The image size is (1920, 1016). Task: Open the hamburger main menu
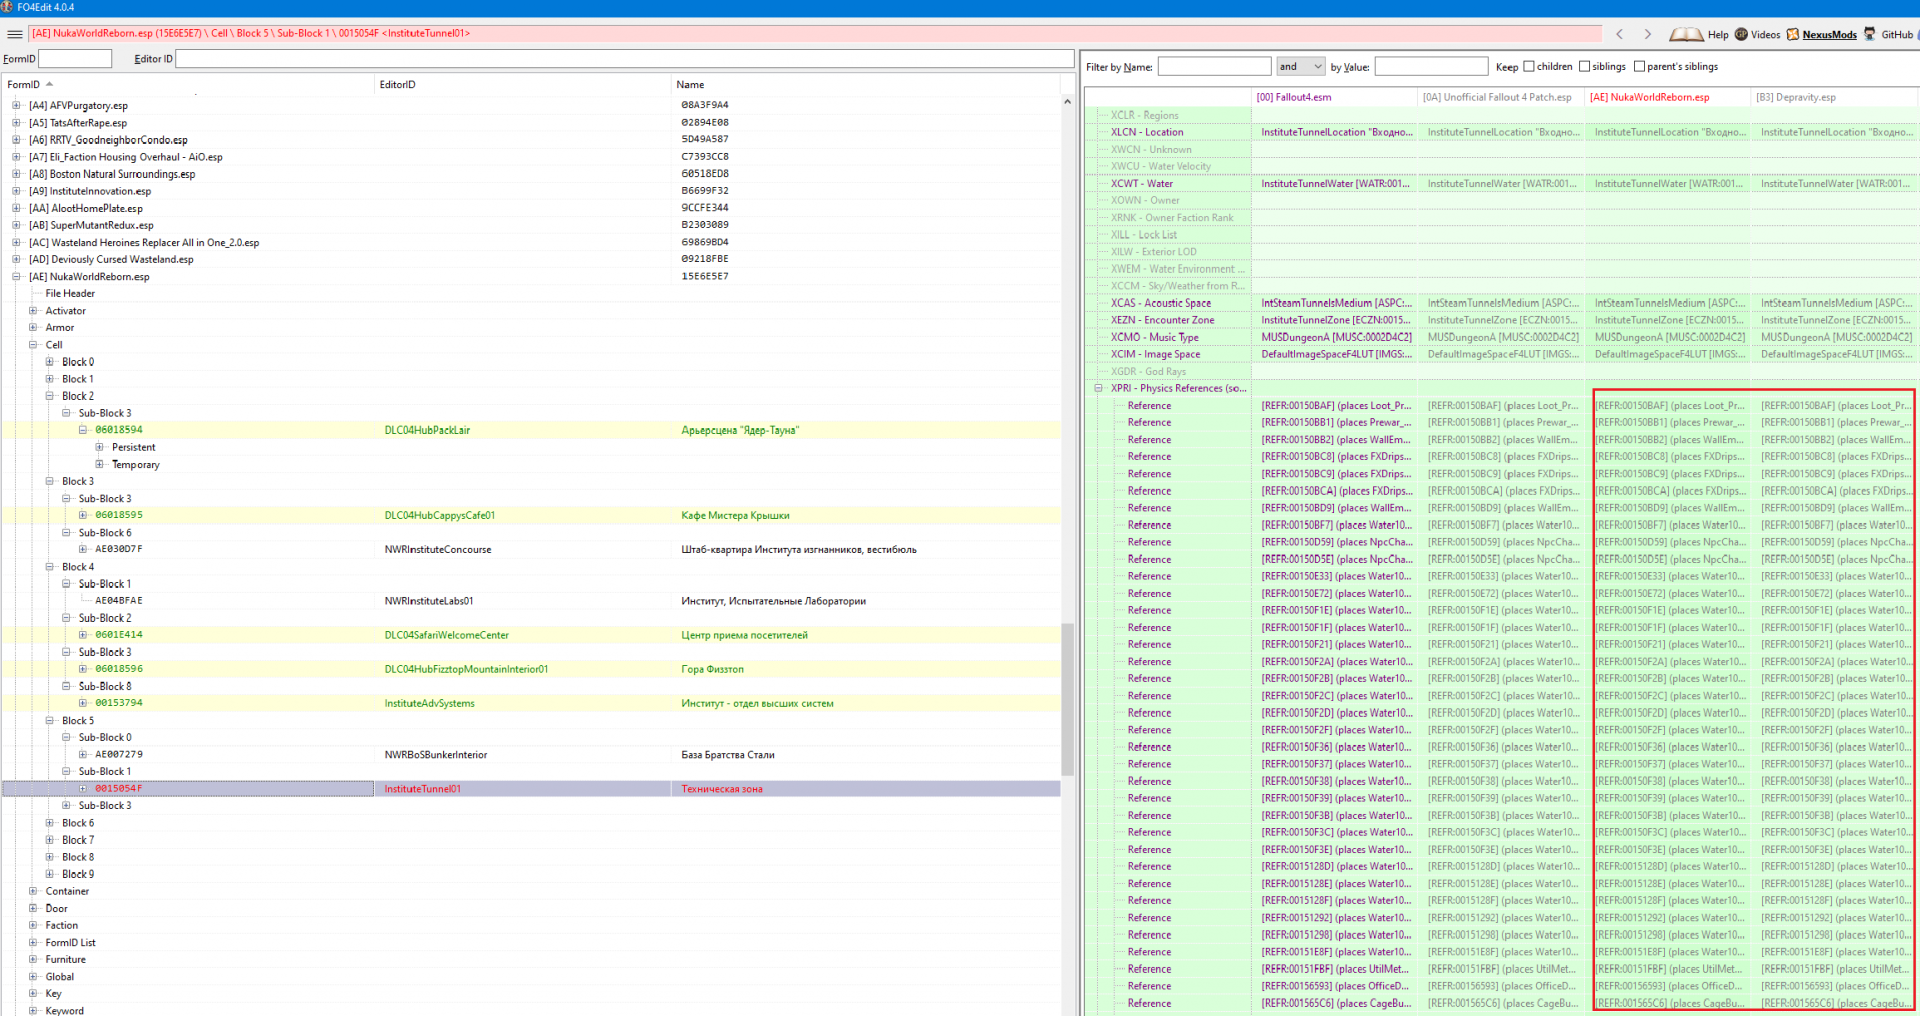14,34
